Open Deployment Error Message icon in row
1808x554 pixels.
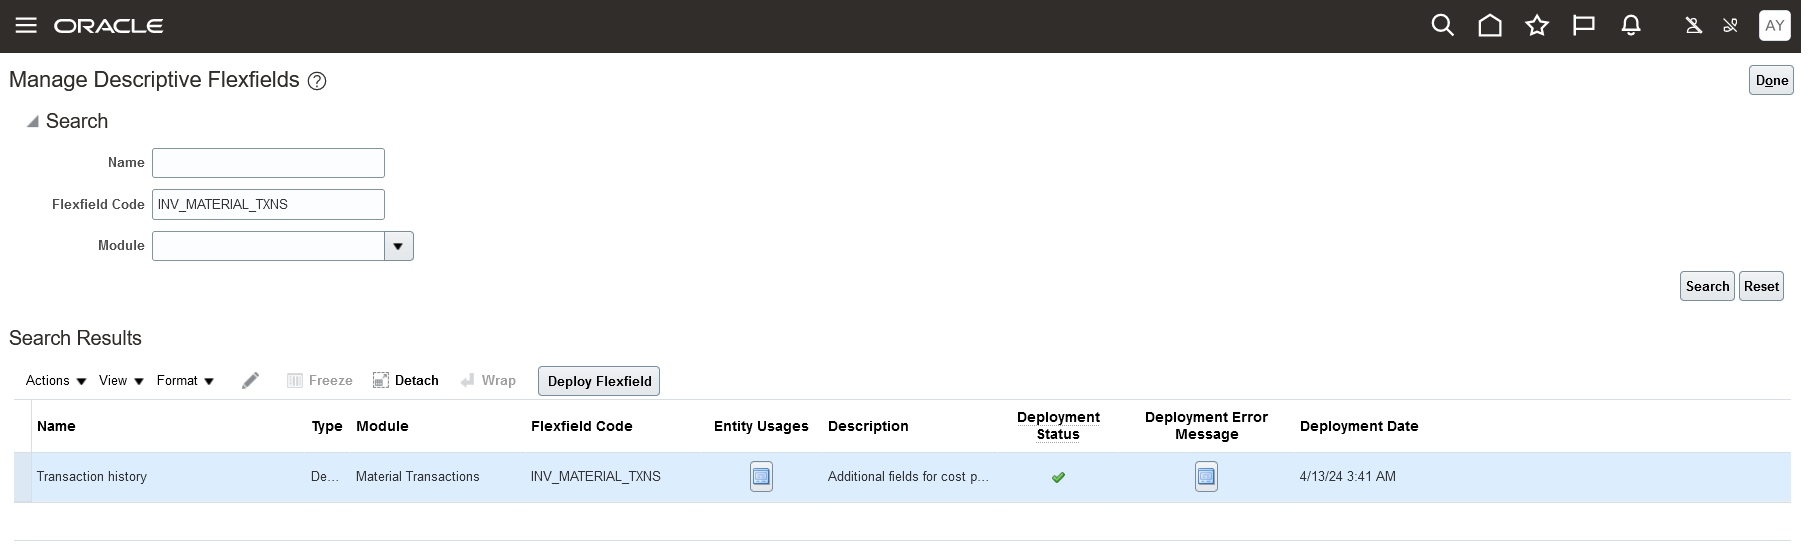click(1206, 477)
